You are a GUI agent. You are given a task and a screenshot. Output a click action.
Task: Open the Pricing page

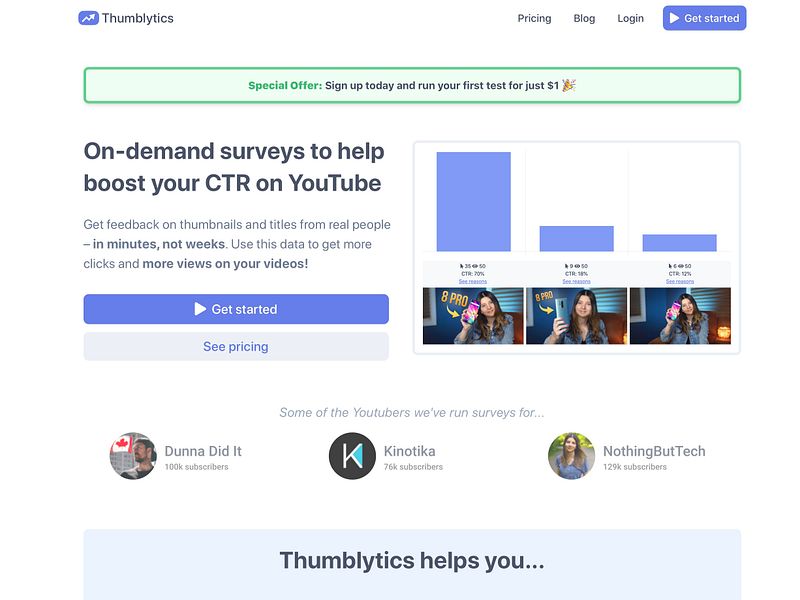534,18
